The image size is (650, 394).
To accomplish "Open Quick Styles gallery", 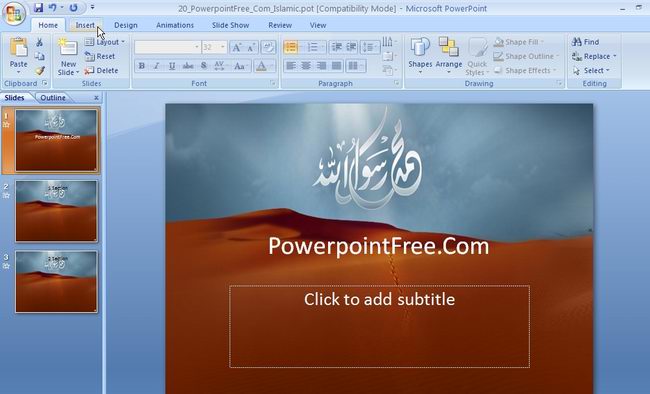I will tap(477, 57).
